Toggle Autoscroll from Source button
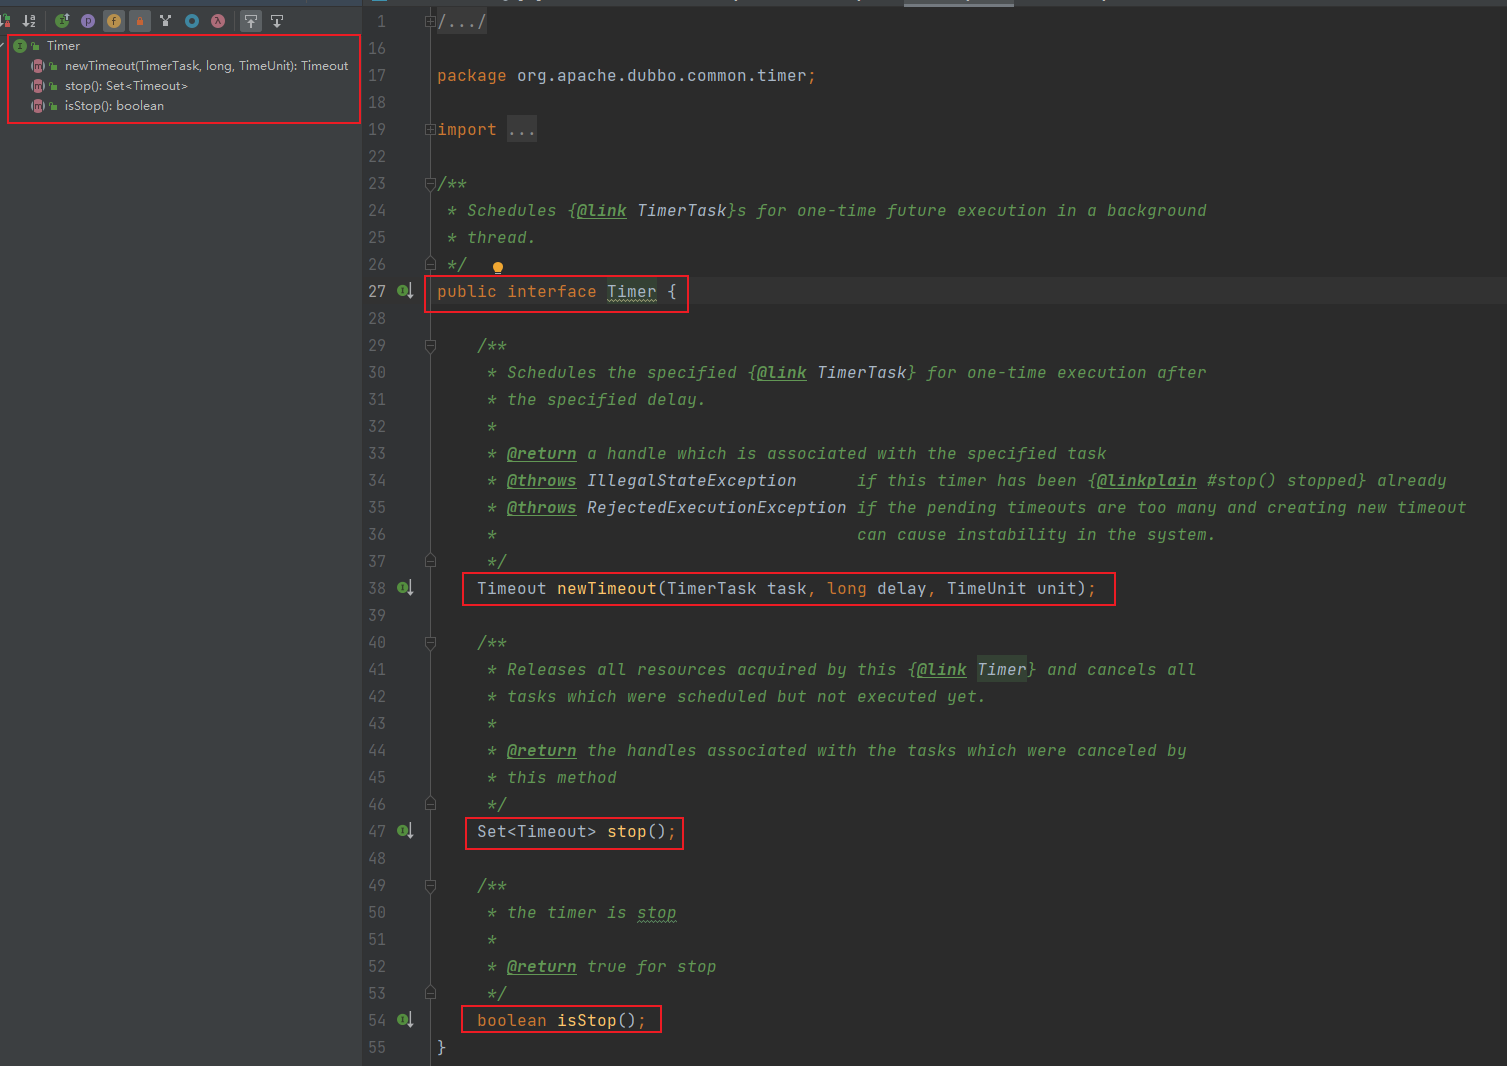The width and height of the screenshot is (1507, 1066). pos(277,20)
